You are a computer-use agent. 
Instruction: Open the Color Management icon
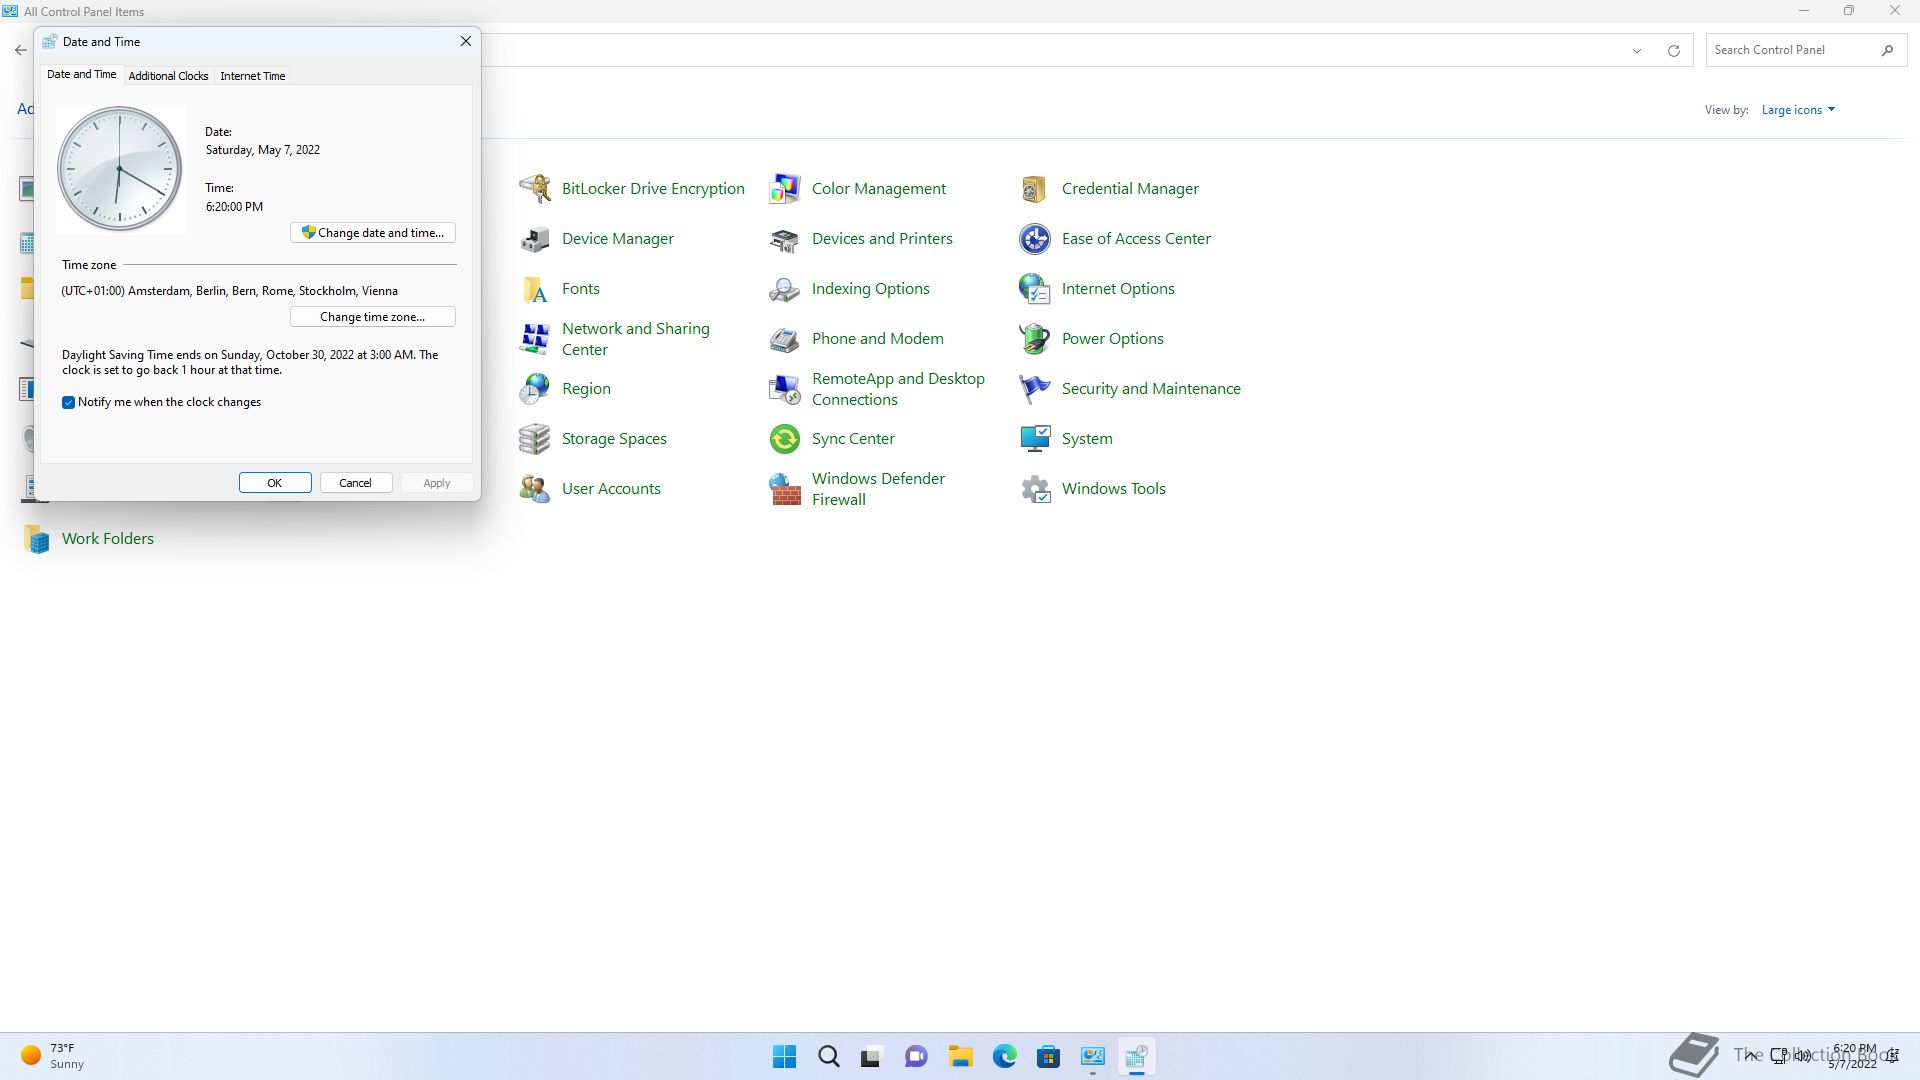785,189
